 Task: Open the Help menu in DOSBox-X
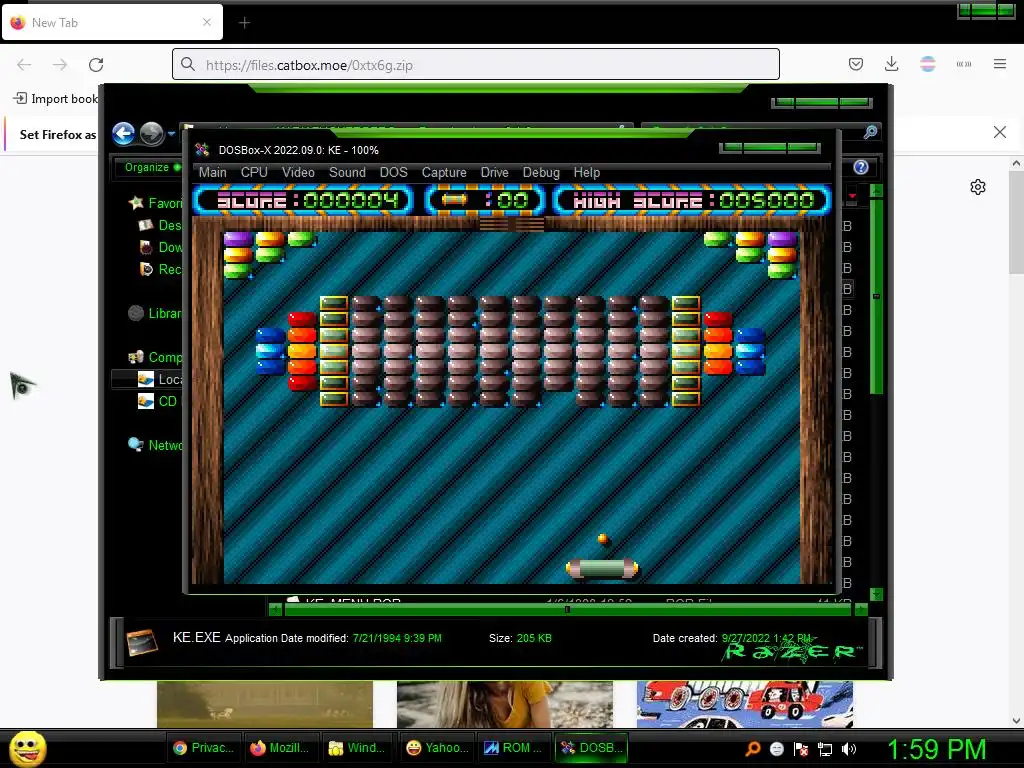click(x=586, y=172)
